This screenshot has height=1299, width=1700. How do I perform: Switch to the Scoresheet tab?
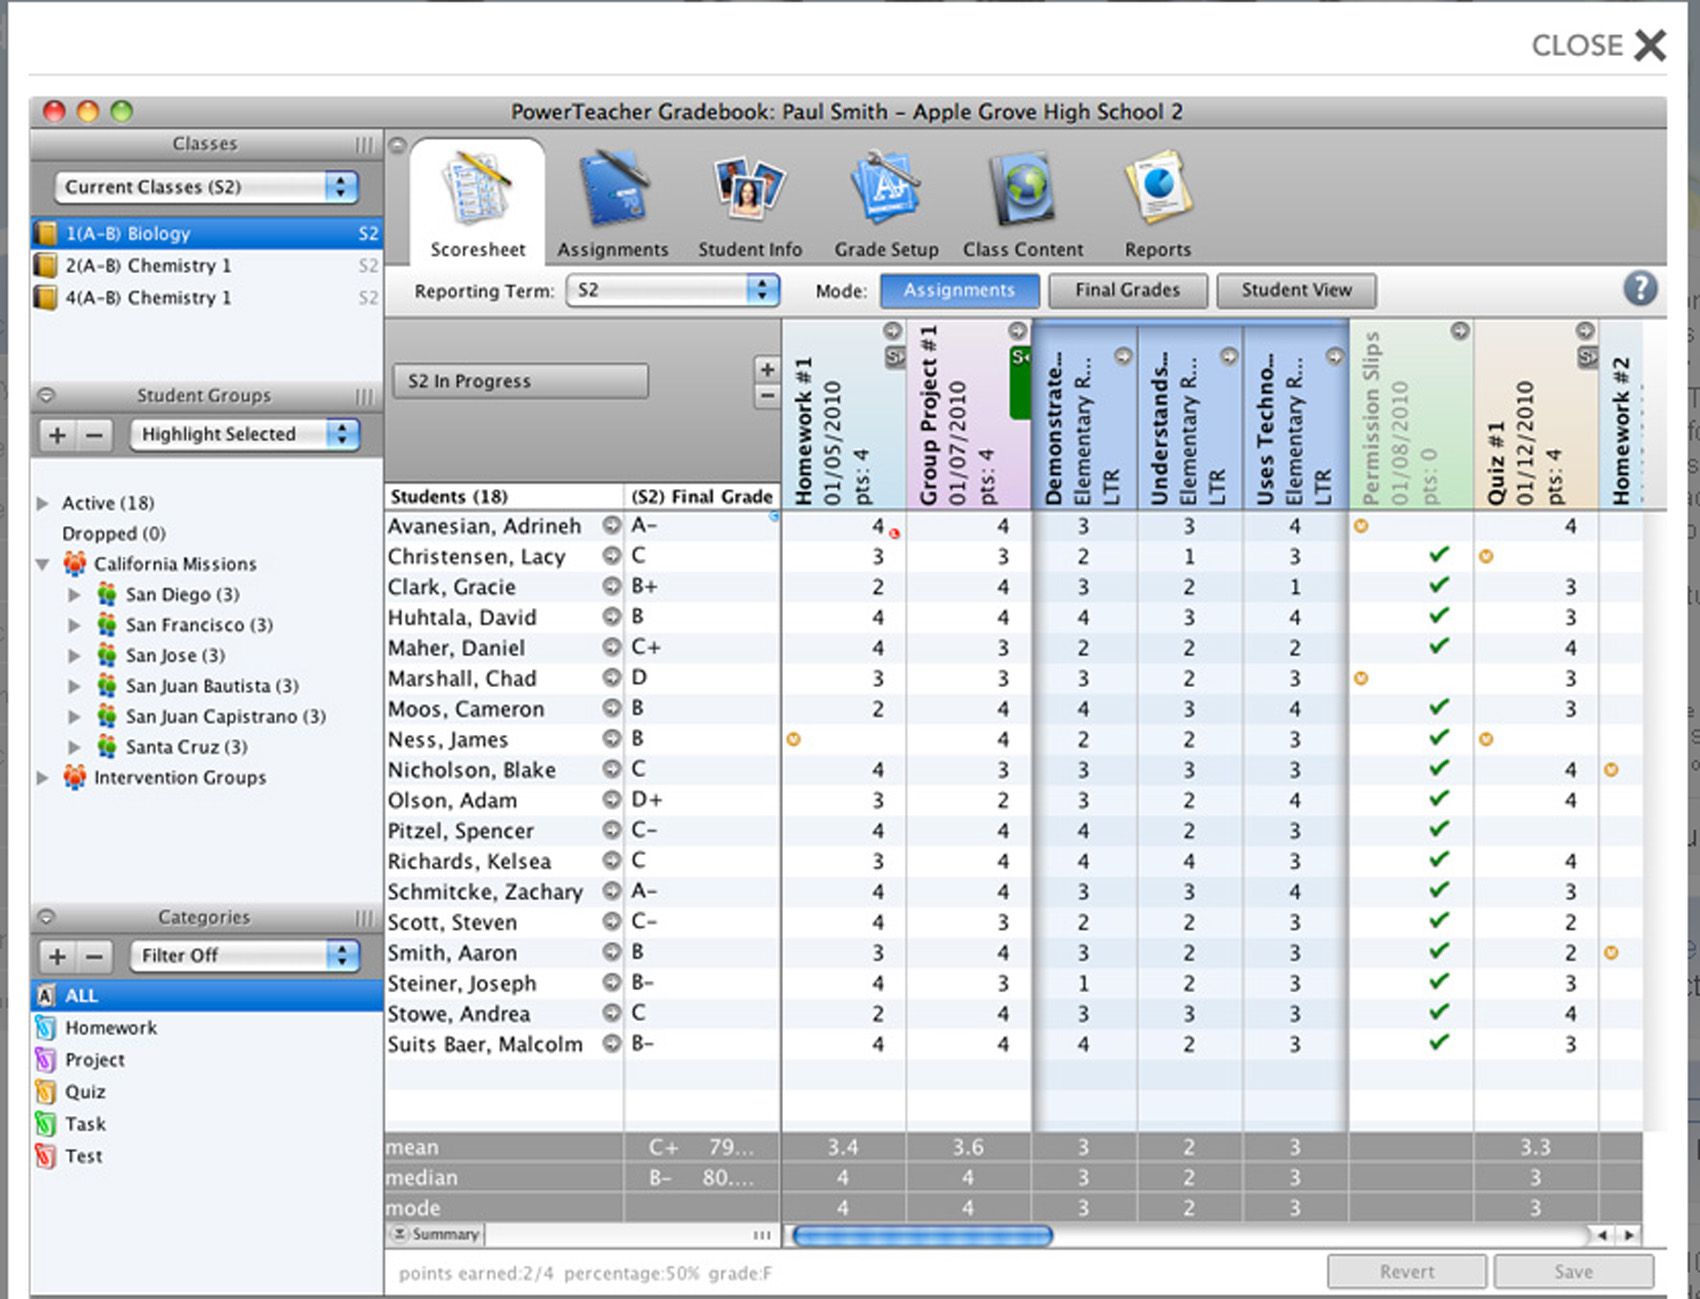[477, 202]
